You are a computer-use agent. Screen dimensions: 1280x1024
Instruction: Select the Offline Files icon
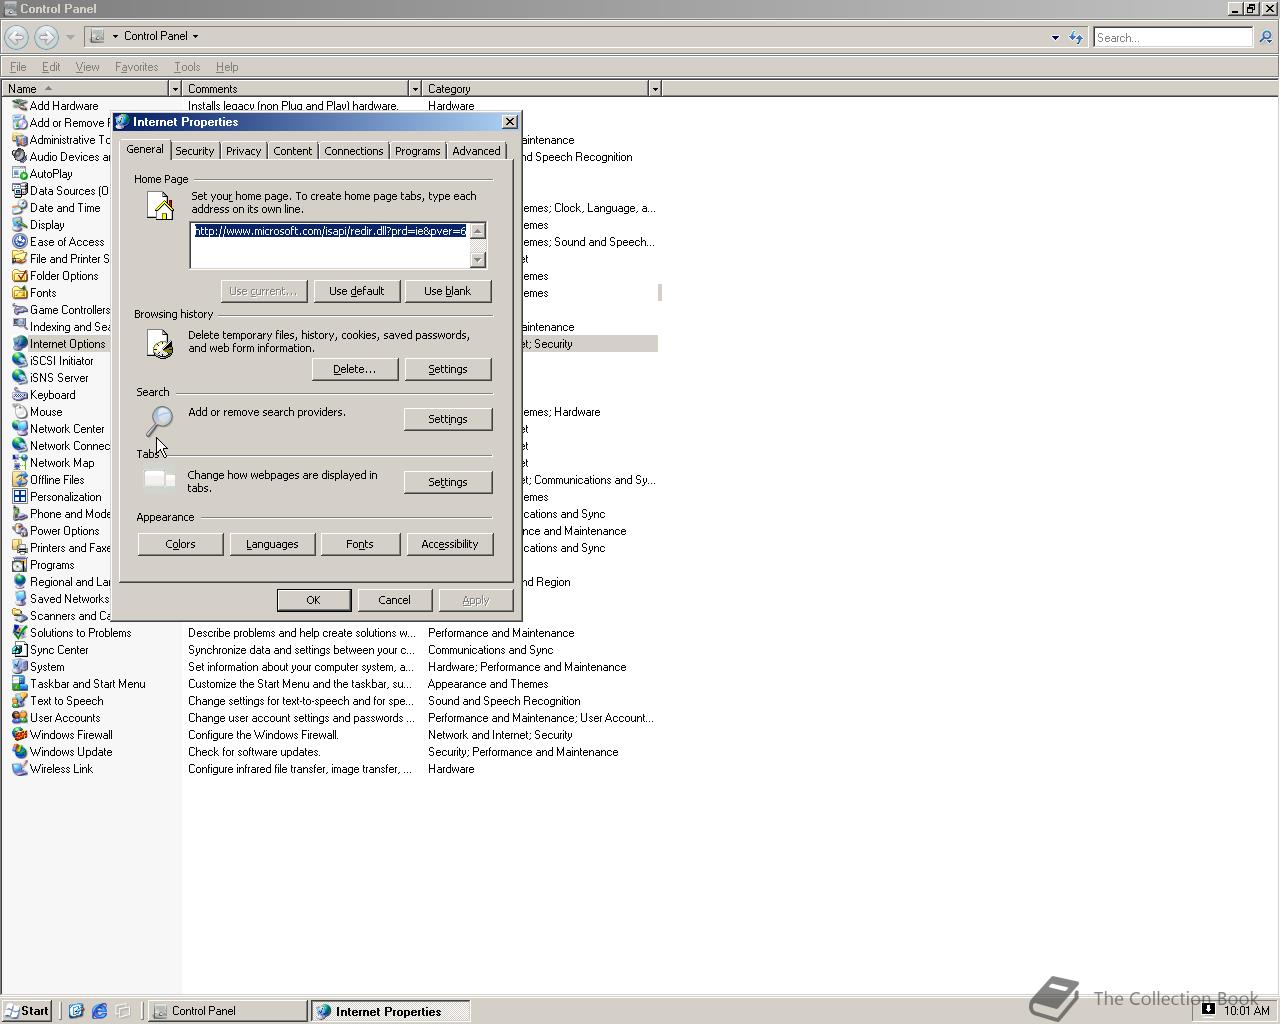(x=19, y=480)
